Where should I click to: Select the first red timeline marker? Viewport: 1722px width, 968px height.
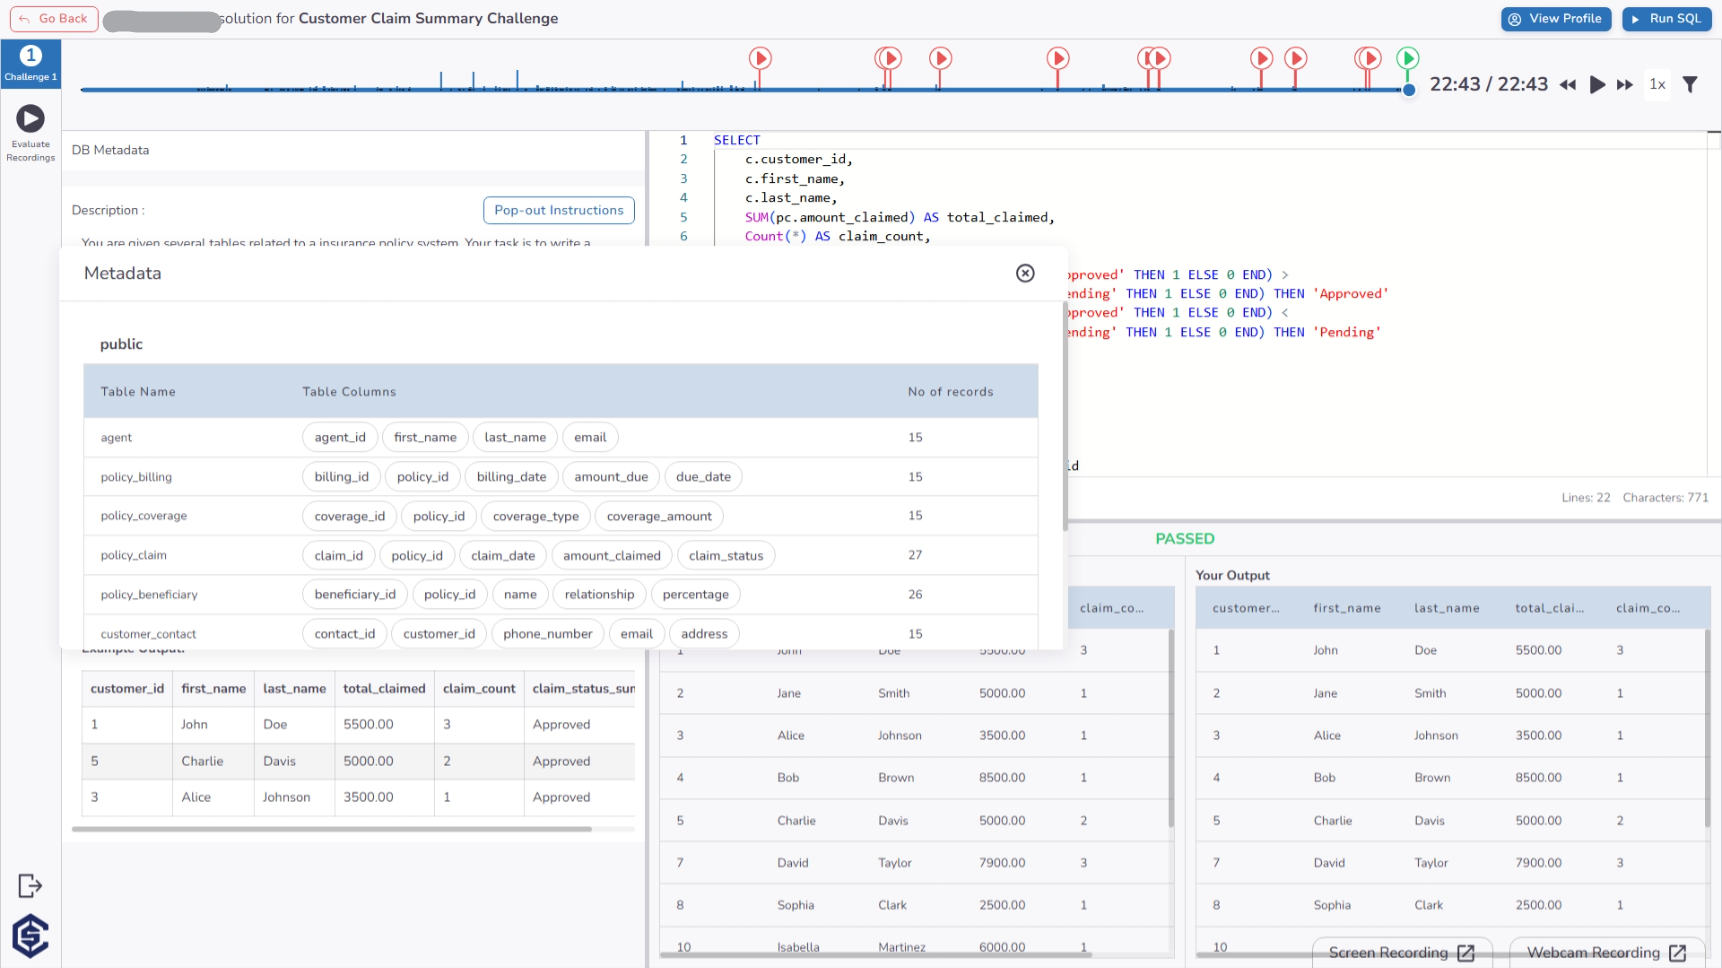pos(760,58)
